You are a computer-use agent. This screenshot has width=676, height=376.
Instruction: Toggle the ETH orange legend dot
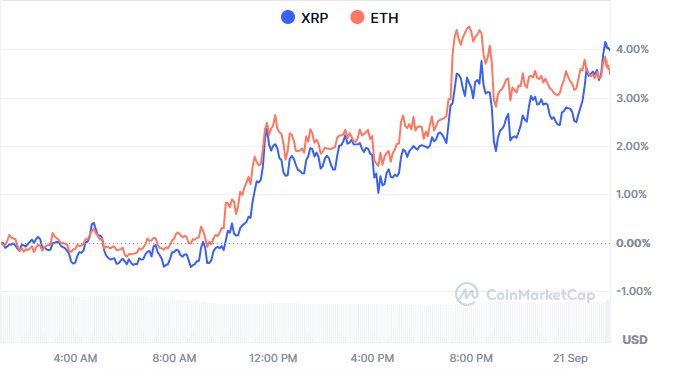coord(357,17)
